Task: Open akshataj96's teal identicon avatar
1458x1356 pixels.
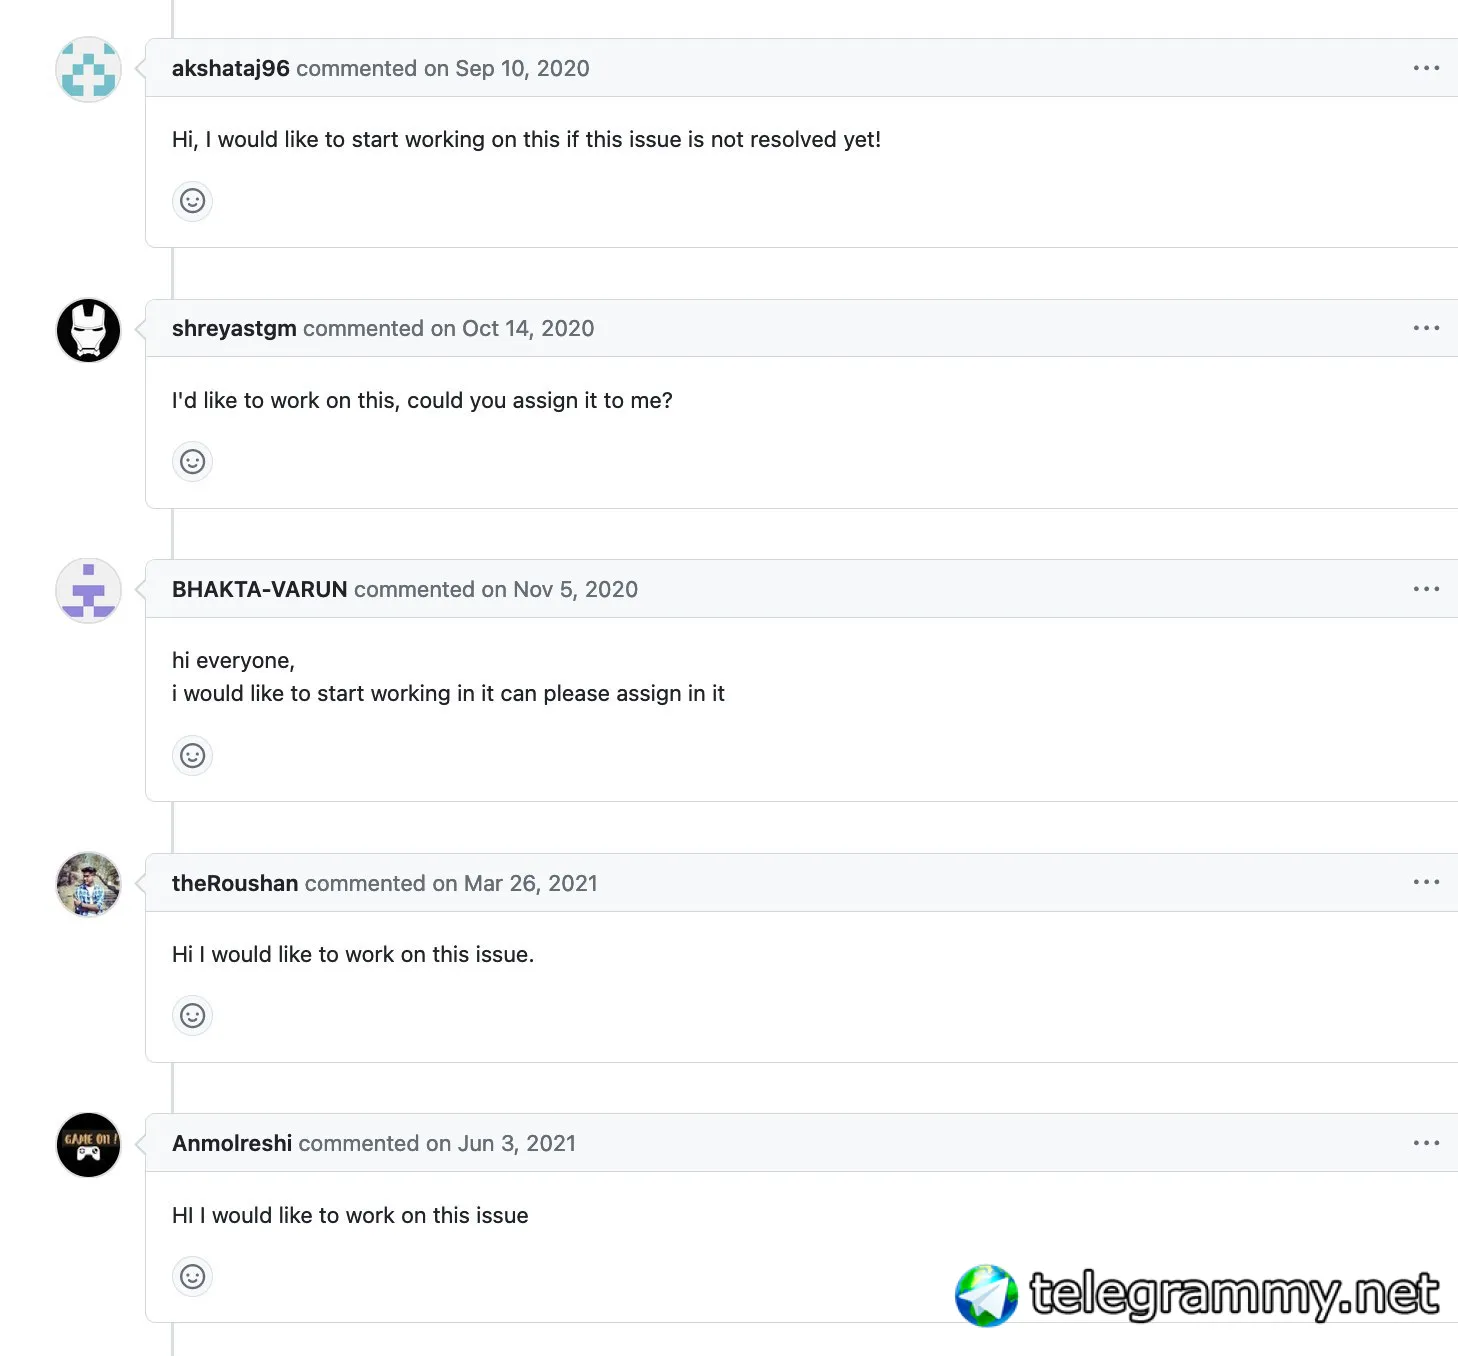Action: pos(88,70)
